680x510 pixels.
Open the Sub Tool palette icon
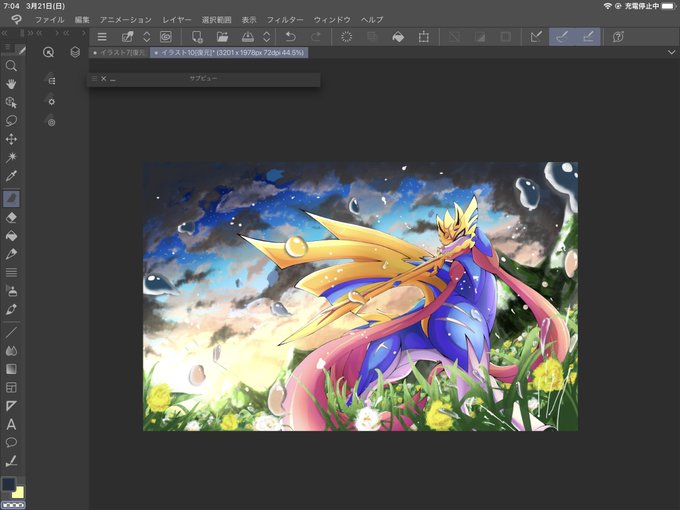pyautogui.click(x=51, y=80)
